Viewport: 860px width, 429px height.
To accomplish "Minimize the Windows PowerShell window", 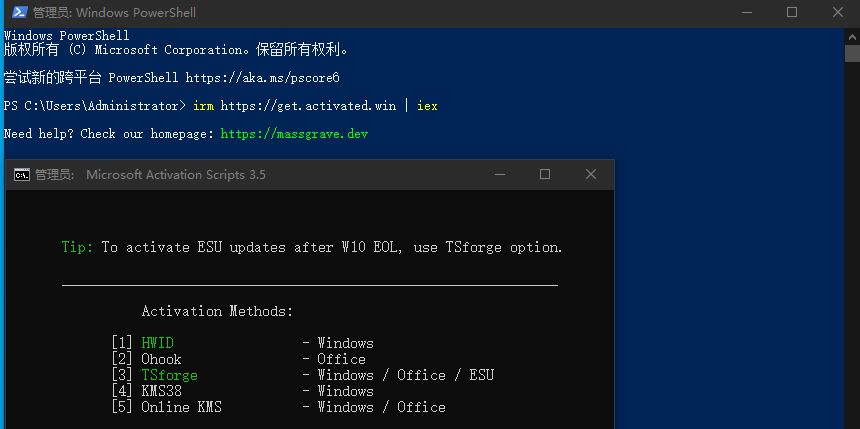I will click(746, 12).
